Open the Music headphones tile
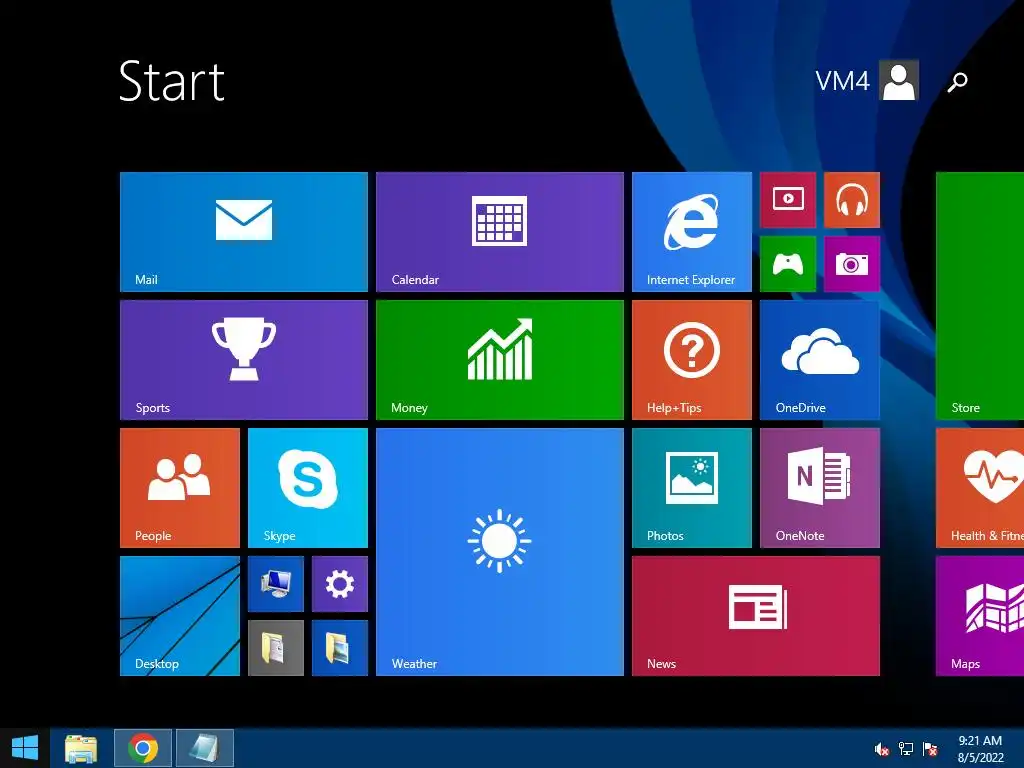This screenshot has width=1024, height=768. [x=852, y=200]
